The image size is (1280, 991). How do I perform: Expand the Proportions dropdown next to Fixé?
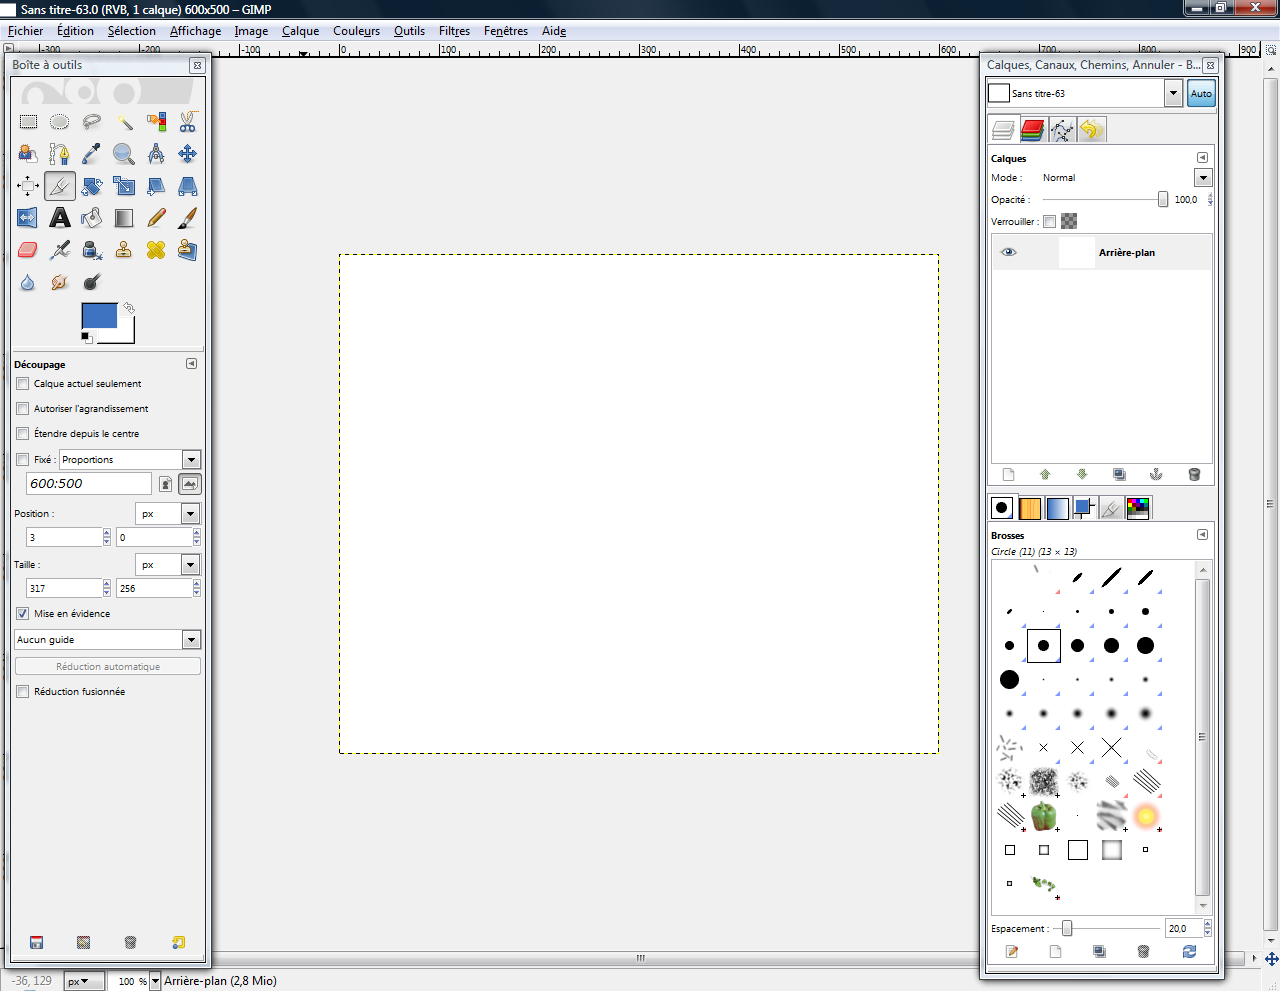[x=191, y=460]
